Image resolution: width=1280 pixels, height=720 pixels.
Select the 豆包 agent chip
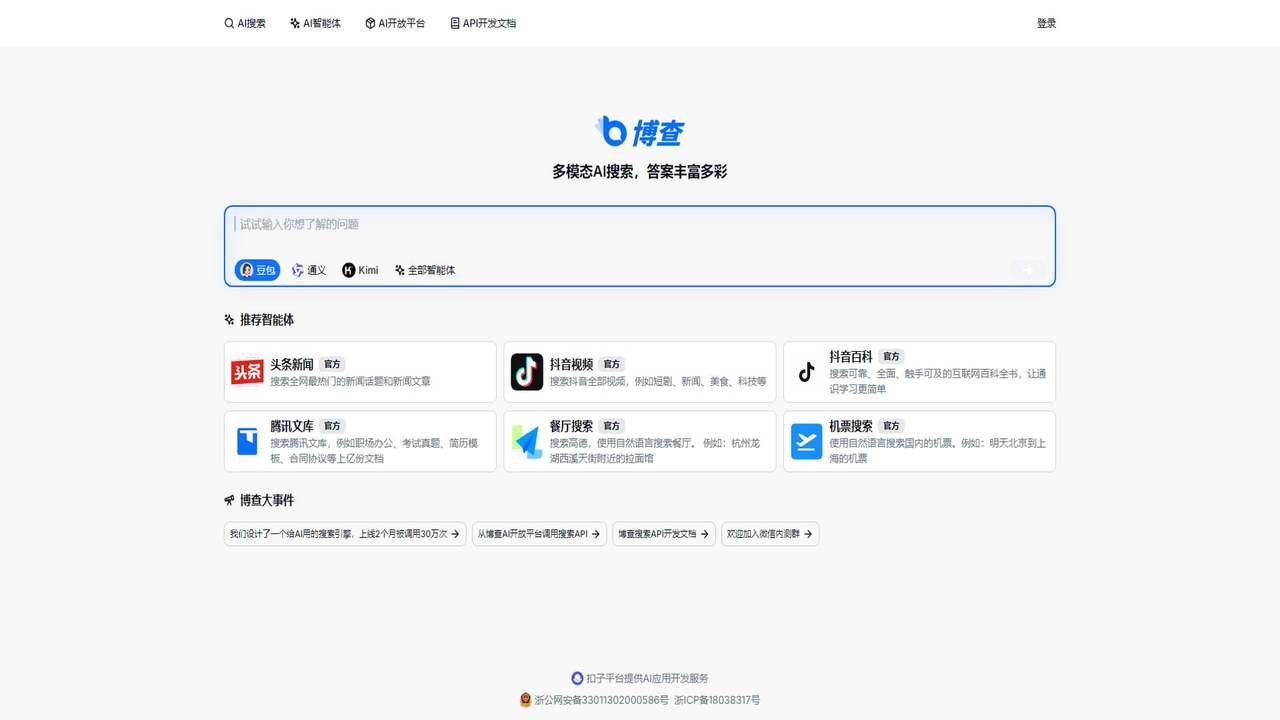coord(257,270)
